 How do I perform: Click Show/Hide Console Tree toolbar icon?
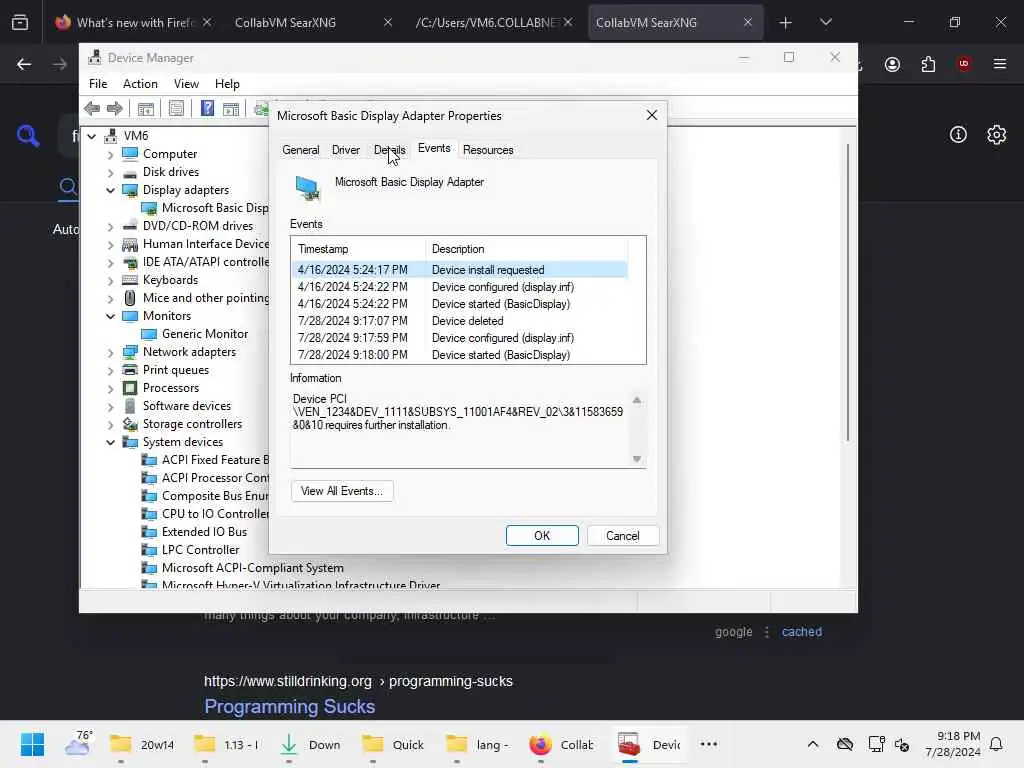tap(146, 108)
